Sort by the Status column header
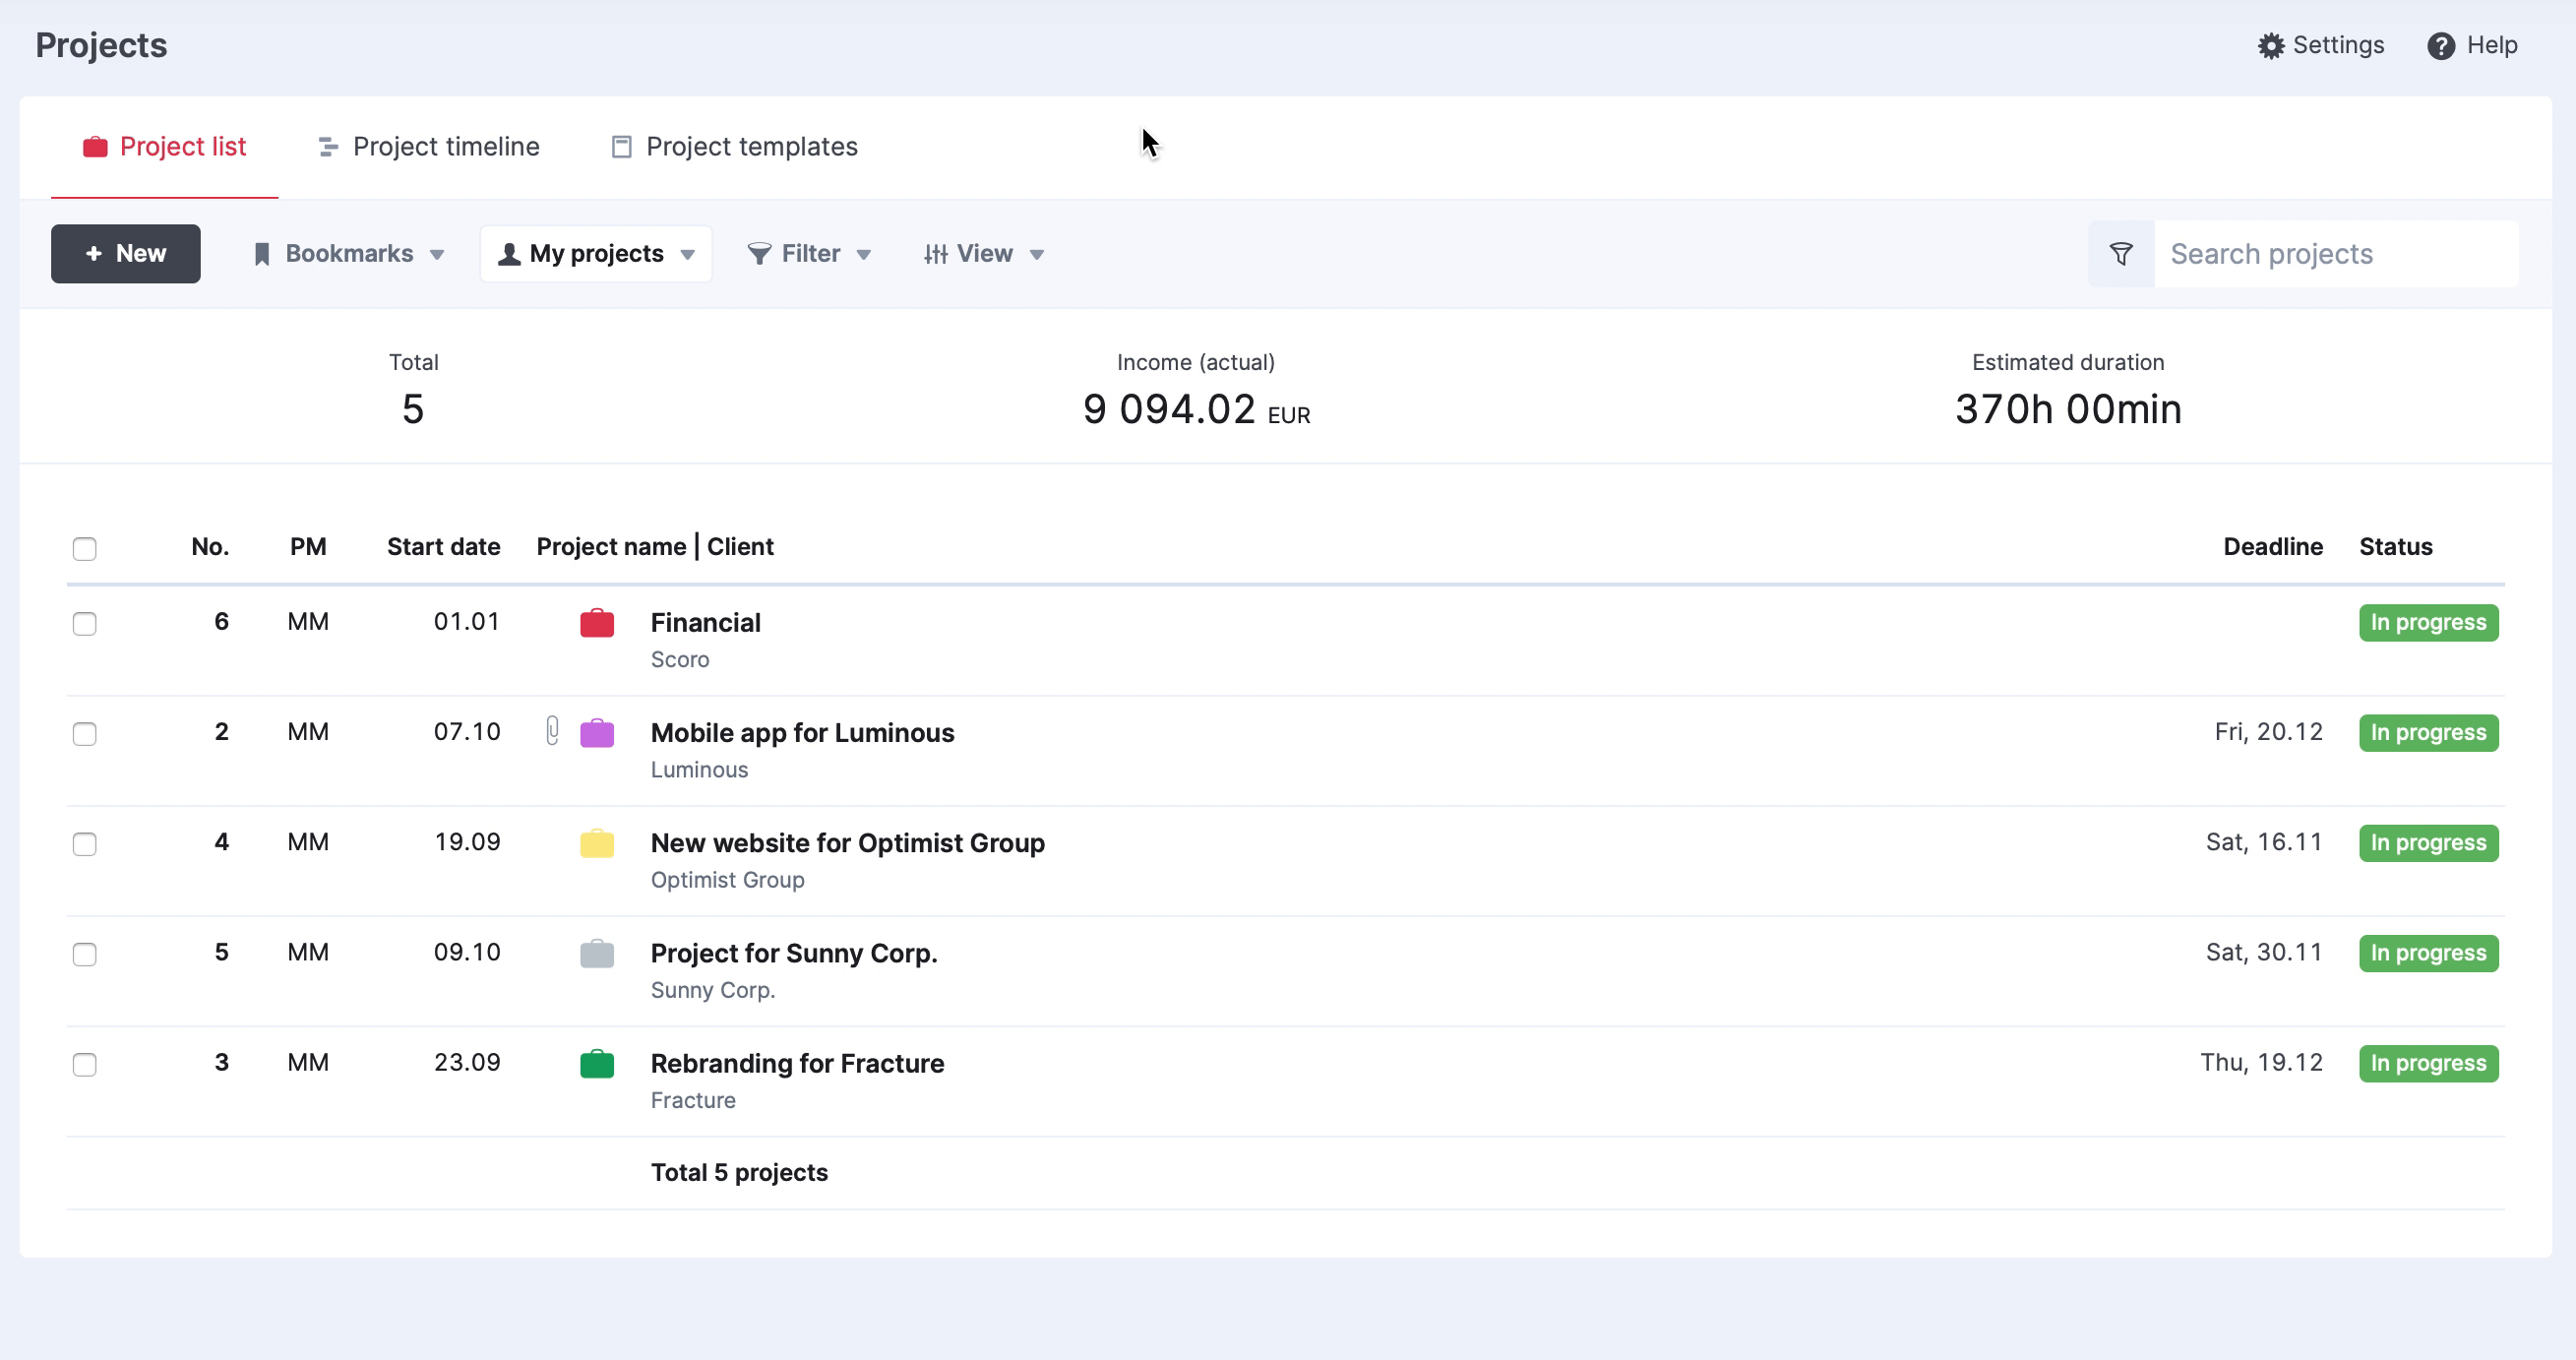Image resolution: width=2576 pixels, height=1360 pixels. coord(2396,547)
